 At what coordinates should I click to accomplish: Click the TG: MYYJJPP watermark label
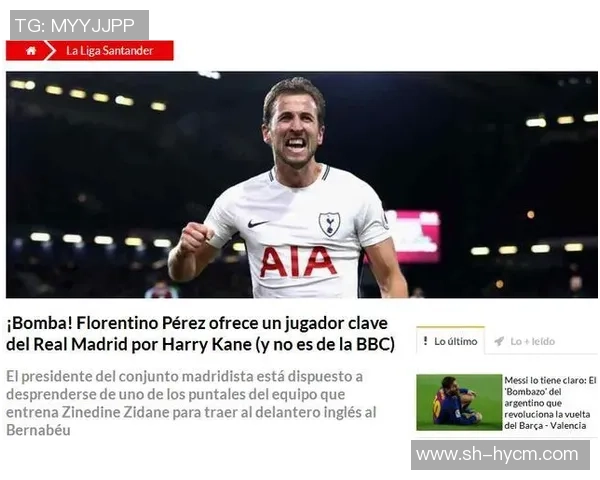(79, 25)
